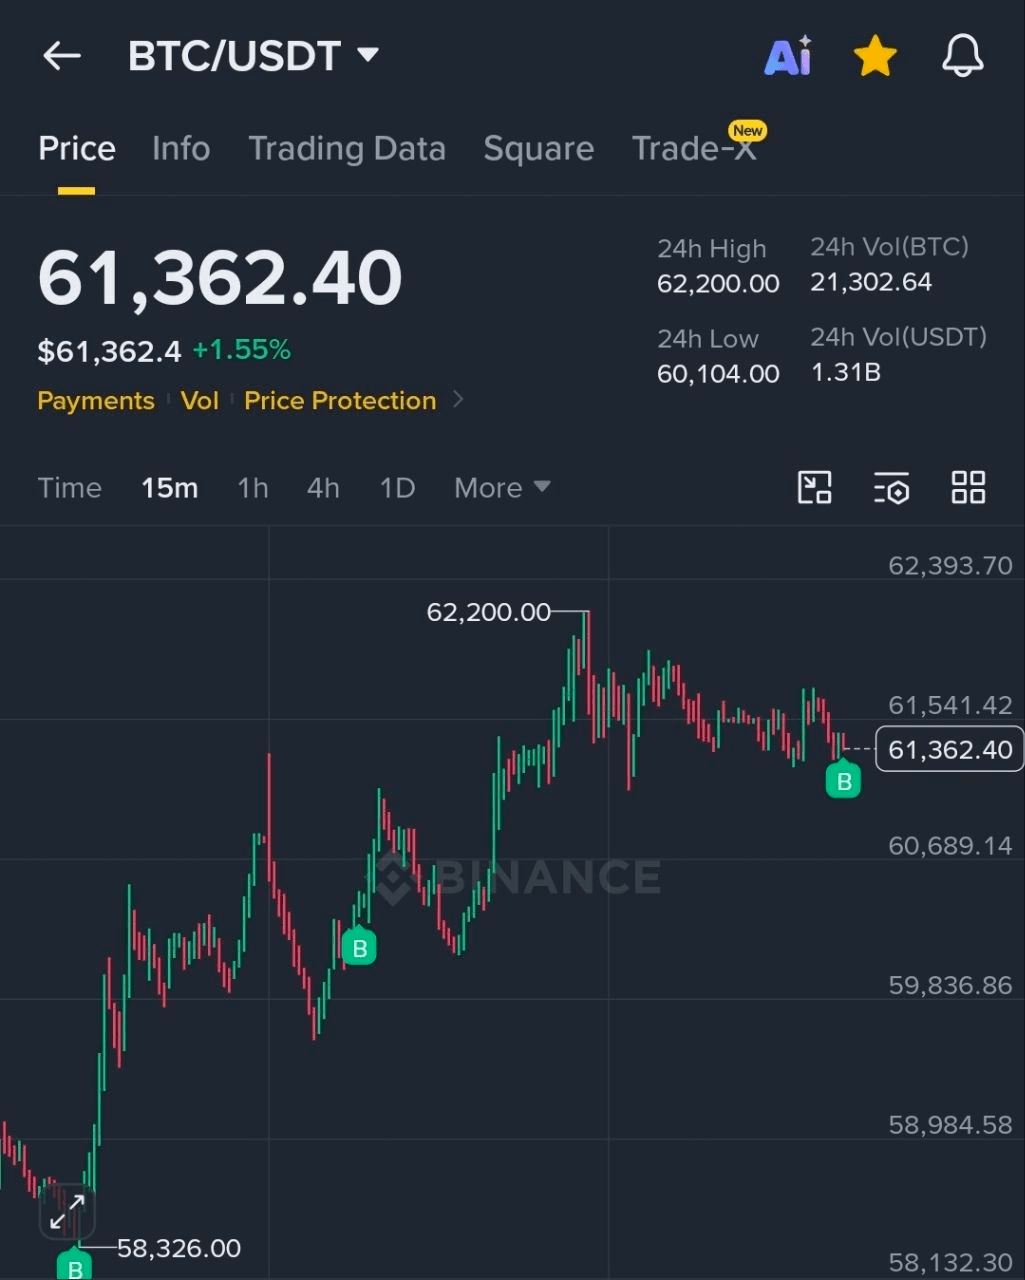Open the AI assistant icon
This screenshot has height=1280, width=1025.
point(789,56)
